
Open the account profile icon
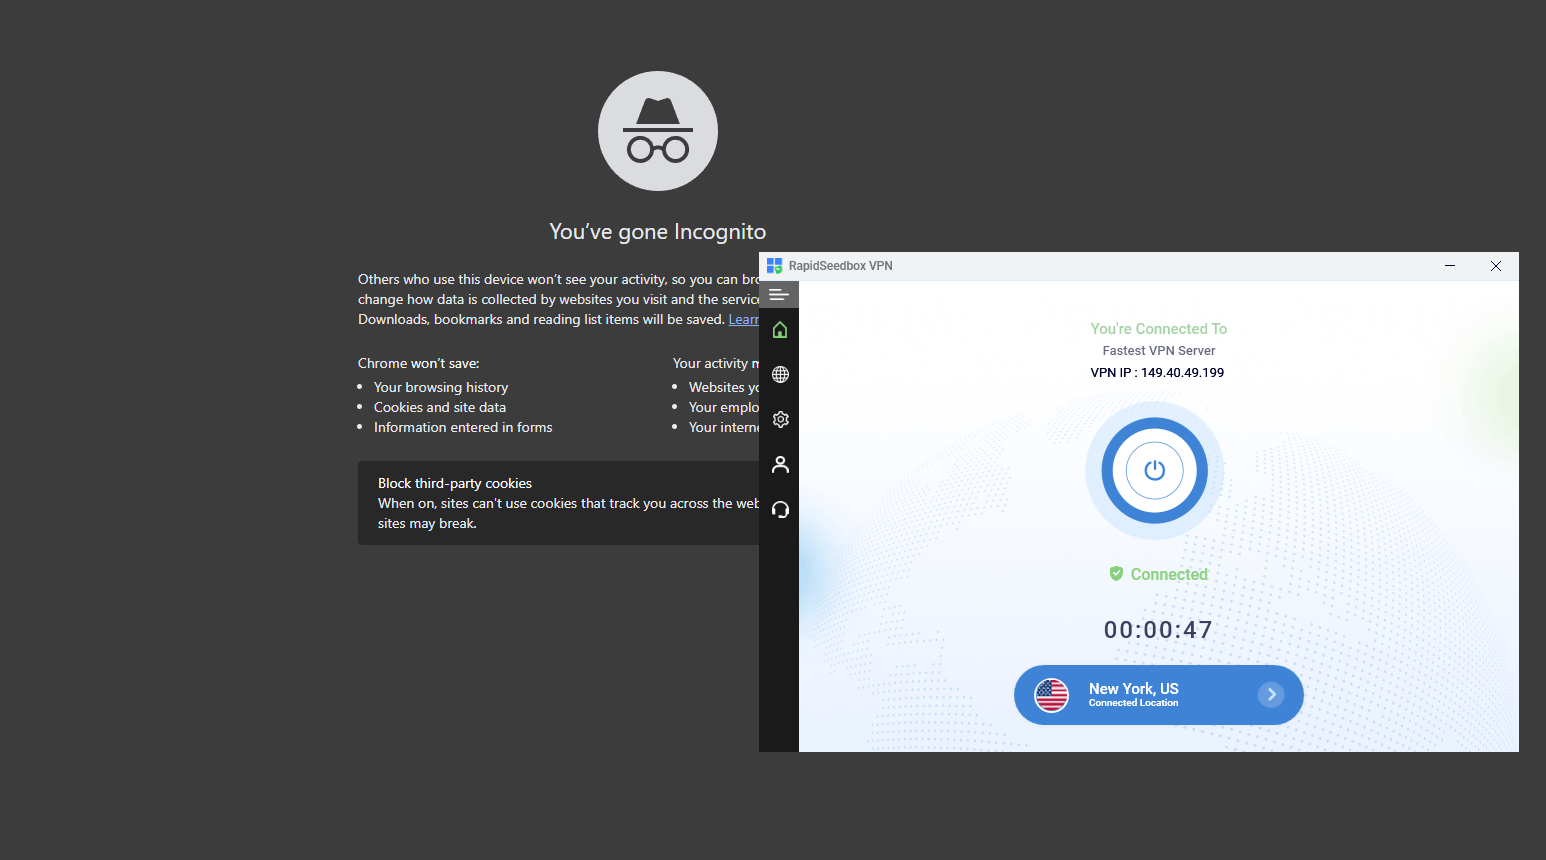780,465
